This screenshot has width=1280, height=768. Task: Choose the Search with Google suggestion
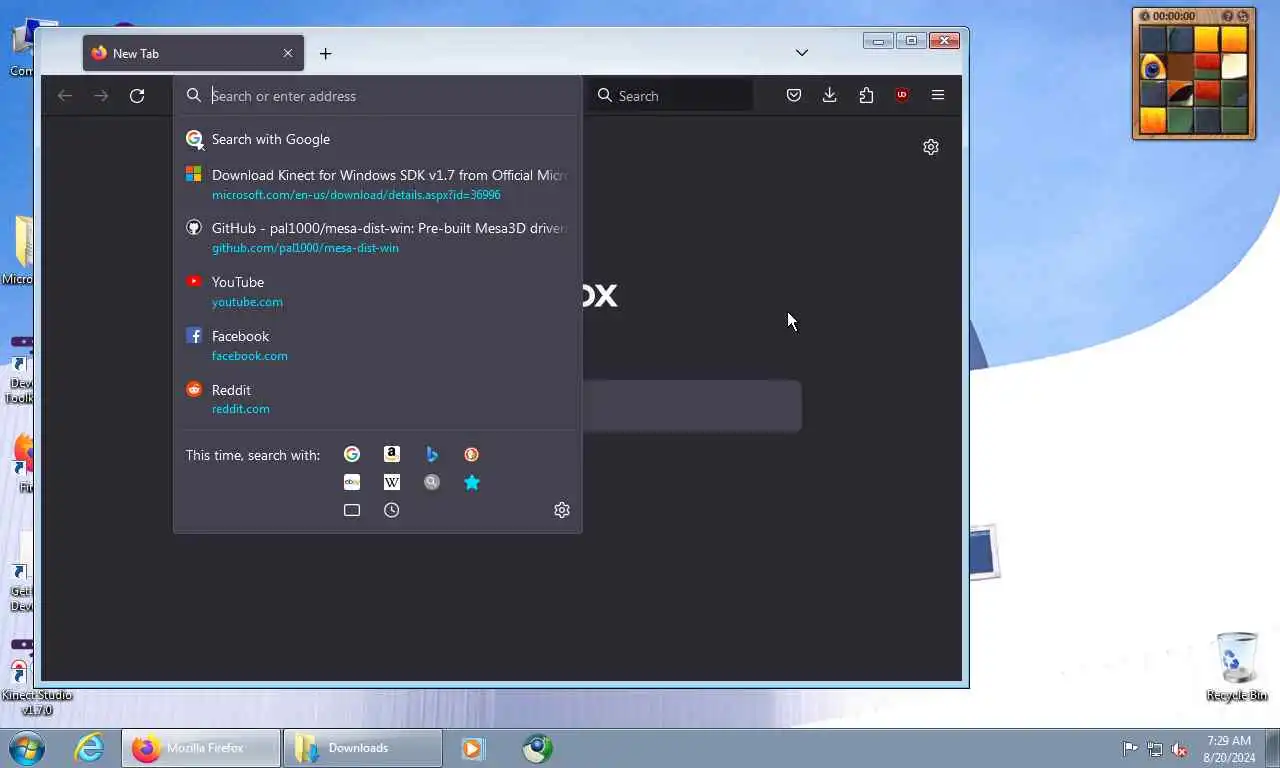point(378,139)
